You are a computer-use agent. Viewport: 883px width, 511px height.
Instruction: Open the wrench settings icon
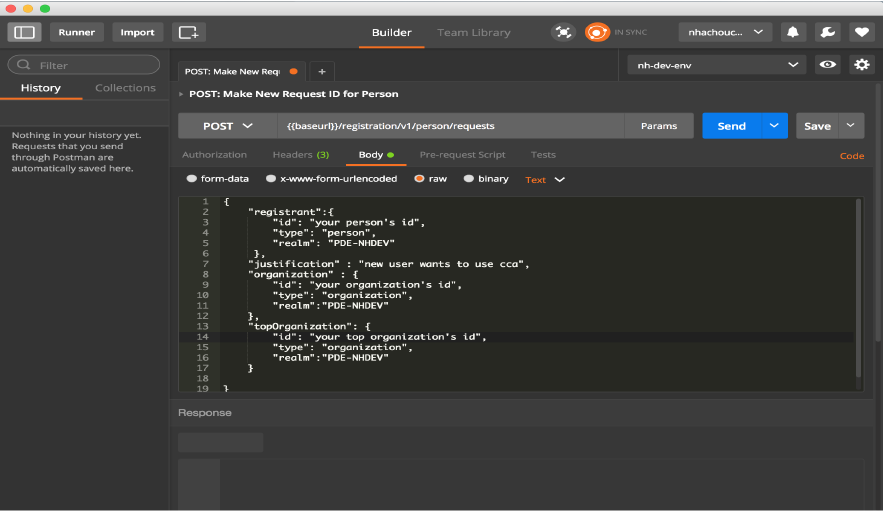tap(827, 32)
